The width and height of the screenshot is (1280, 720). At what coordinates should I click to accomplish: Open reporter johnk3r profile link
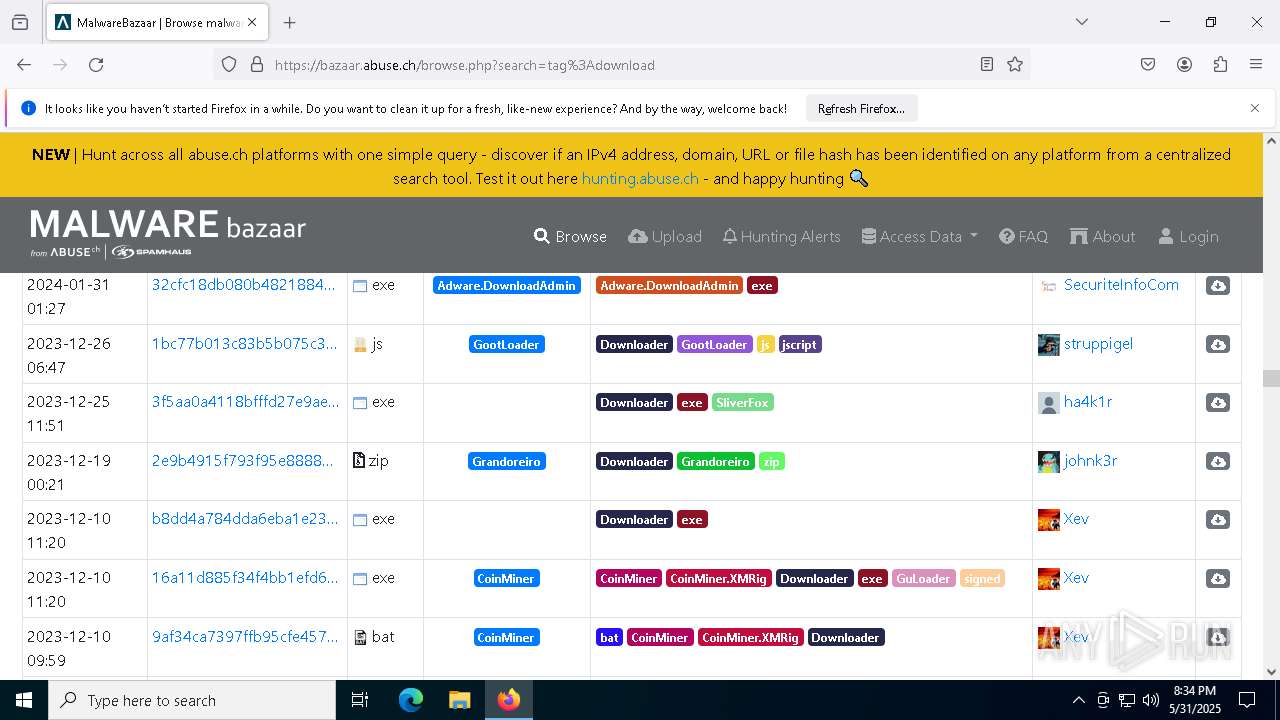(1090, 460)
